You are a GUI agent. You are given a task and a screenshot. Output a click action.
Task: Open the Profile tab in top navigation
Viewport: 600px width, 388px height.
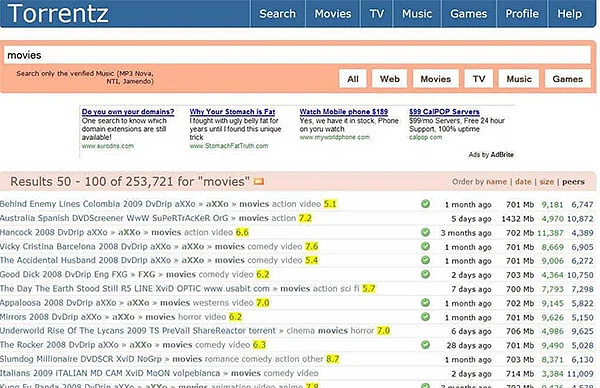click(x=522, y=14)
